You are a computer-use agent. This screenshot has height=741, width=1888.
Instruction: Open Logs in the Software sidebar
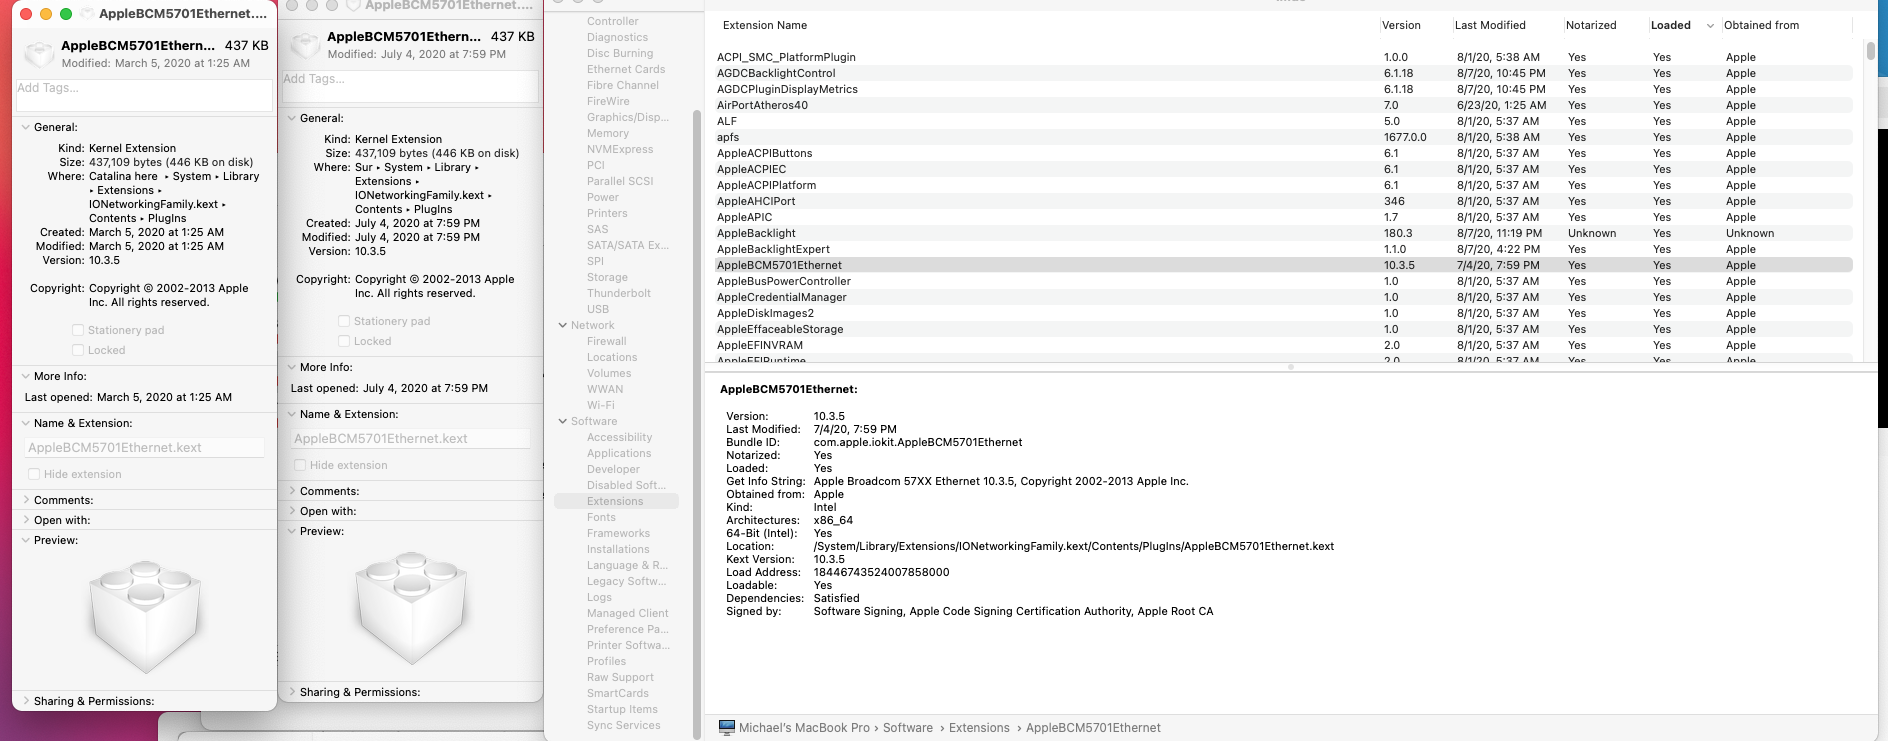pyautogui.click(x=599, y=597)
